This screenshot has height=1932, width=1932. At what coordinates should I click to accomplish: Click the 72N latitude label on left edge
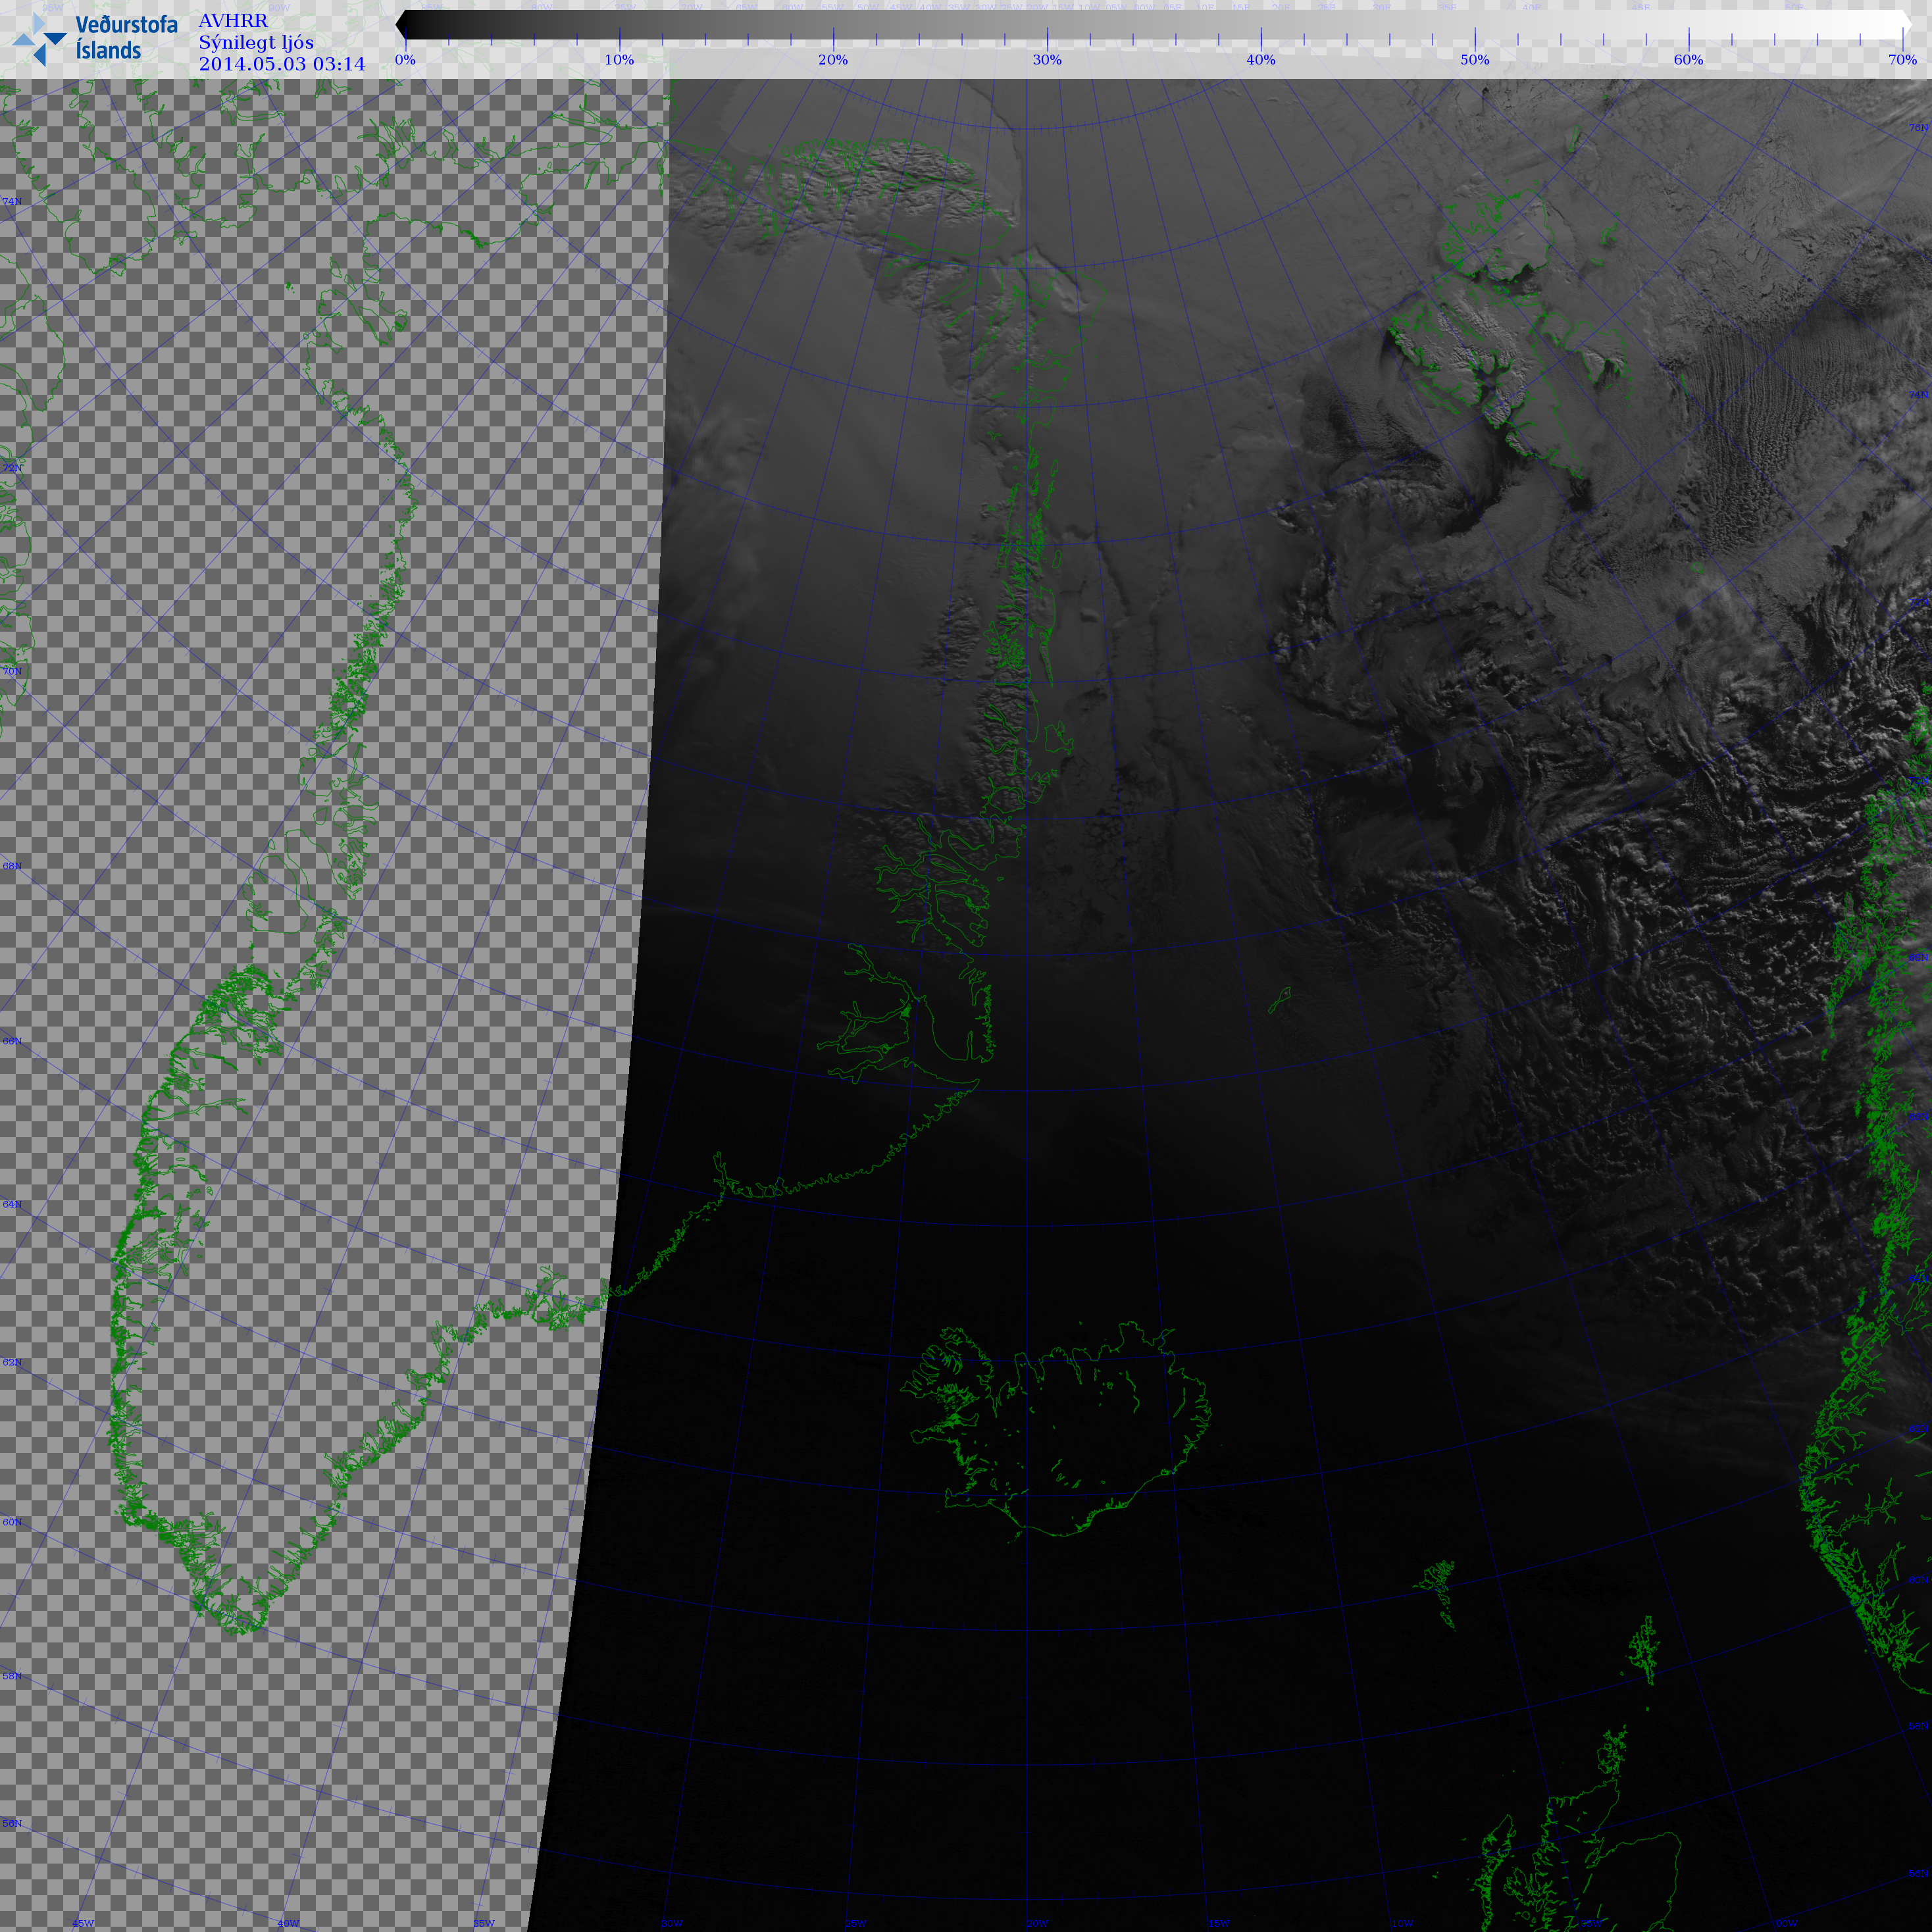[x=12, y=468]
